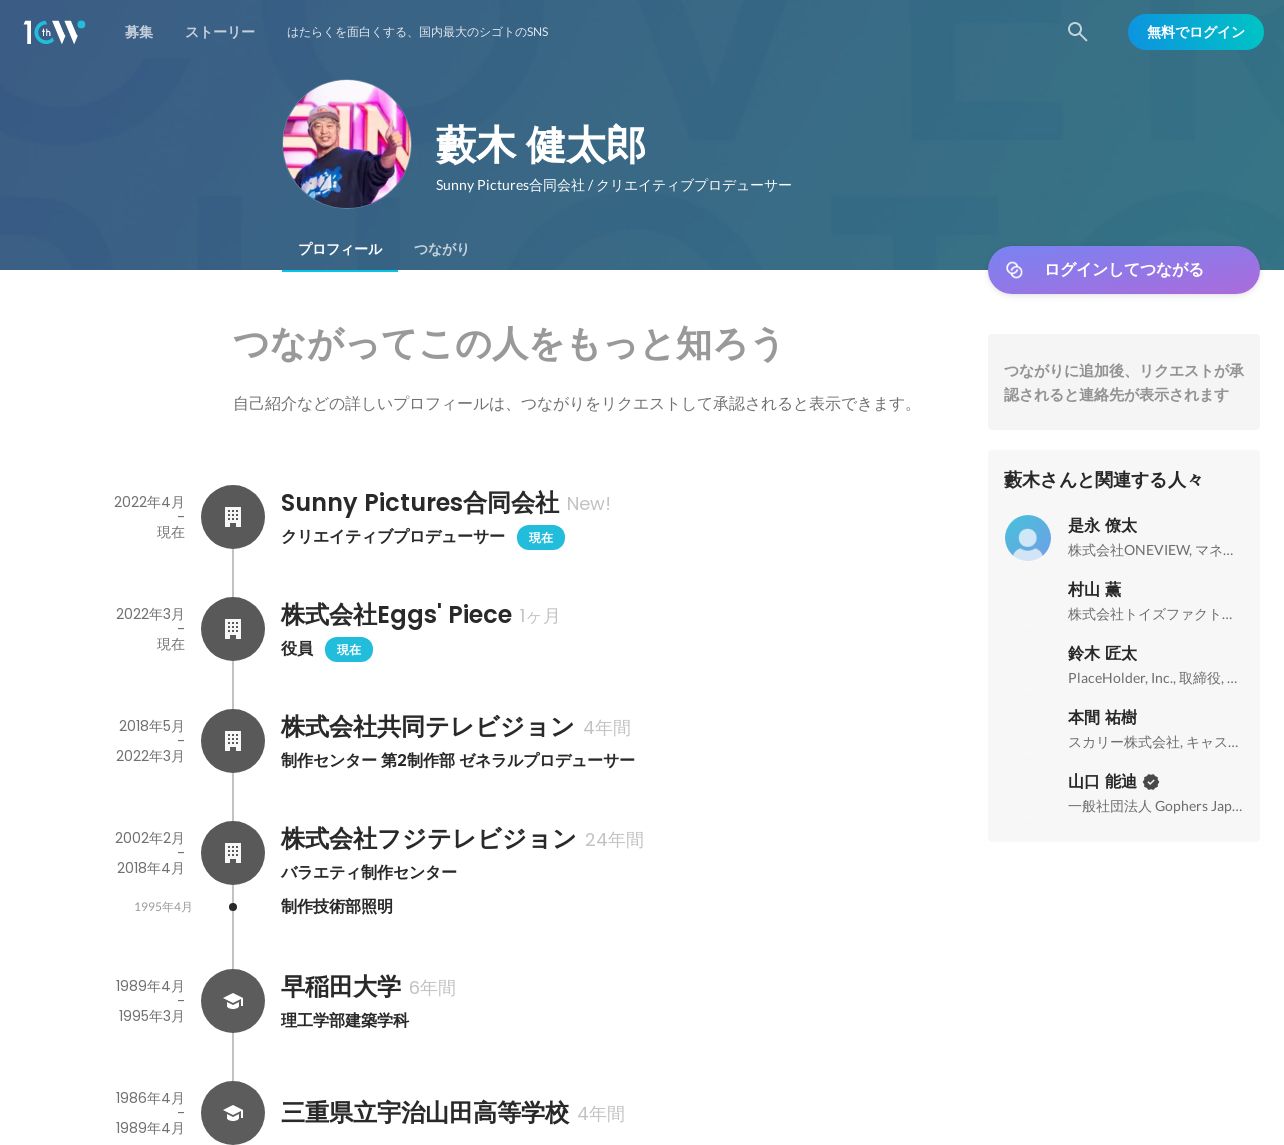Image resolution: width=1284 pixels, height=1145 pixels.
Task: Click the 無料でログイン button
Action: (1196, 32)
